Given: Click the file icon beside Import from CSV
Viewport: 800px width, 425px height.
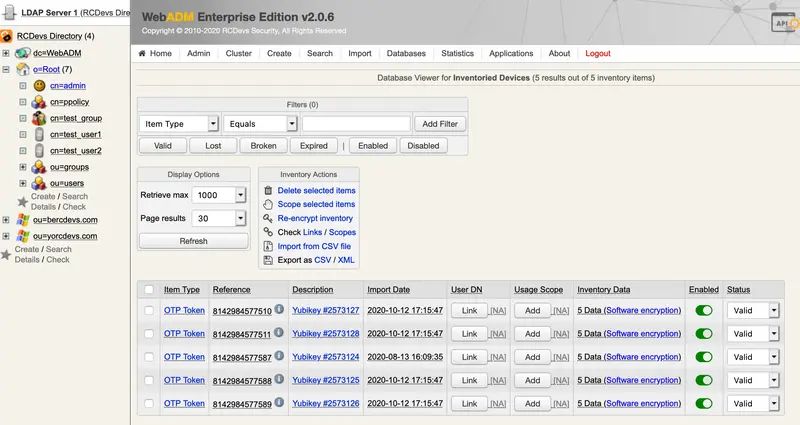Looking at the screenshot, I should tap(268, 246).
